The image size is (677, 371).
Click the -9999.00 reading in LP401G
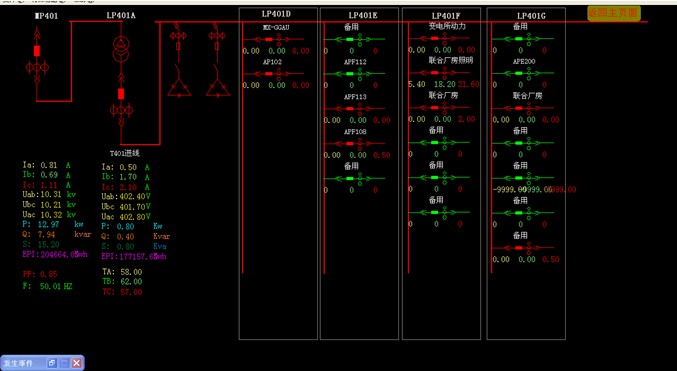coord(509,190)
